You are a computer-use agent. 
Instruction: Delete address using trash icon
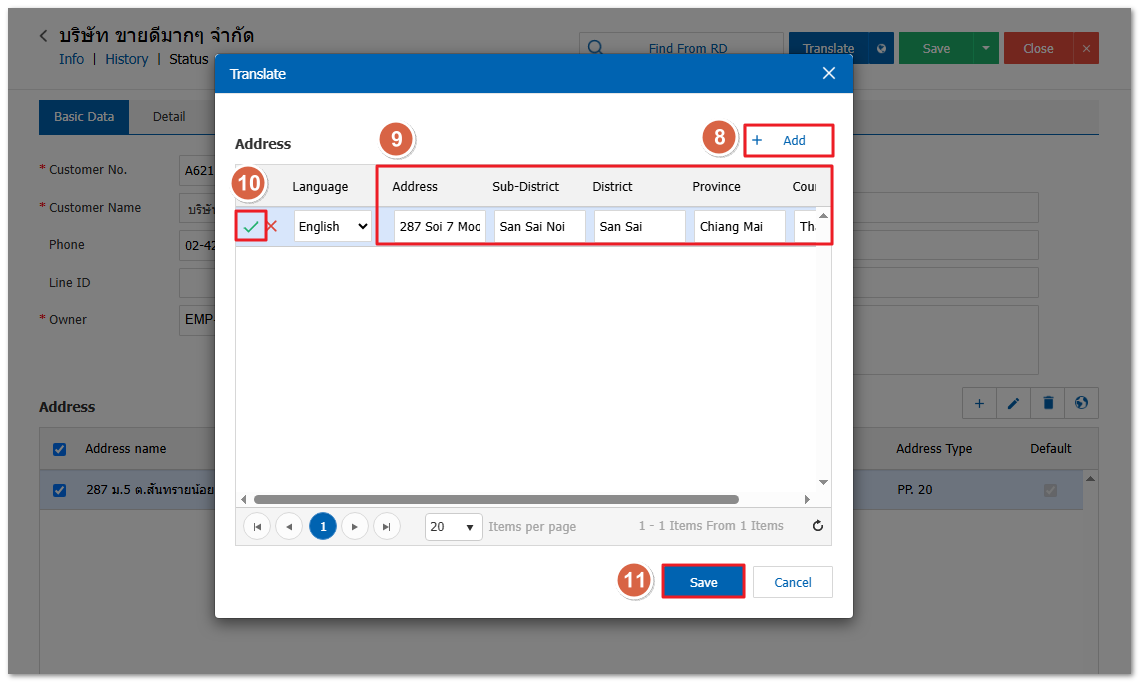[1048, 403]
